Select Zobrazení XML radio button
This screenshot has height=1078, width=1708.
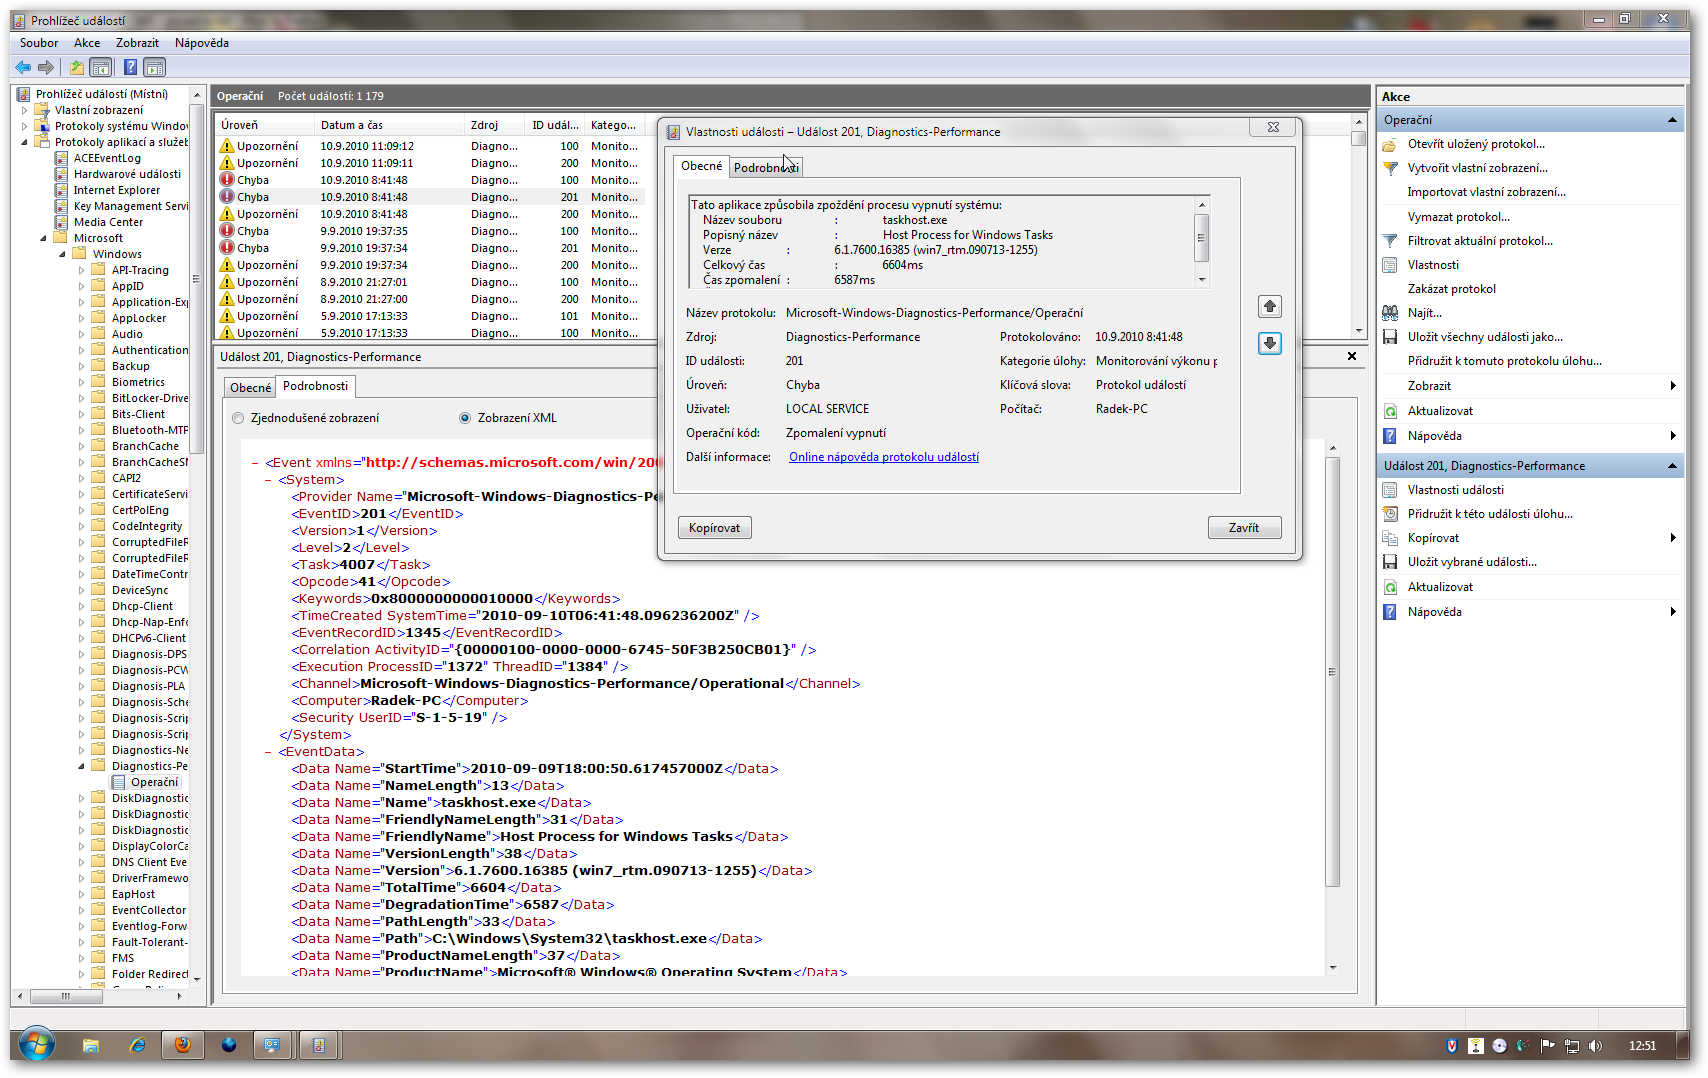click(465, 418)
